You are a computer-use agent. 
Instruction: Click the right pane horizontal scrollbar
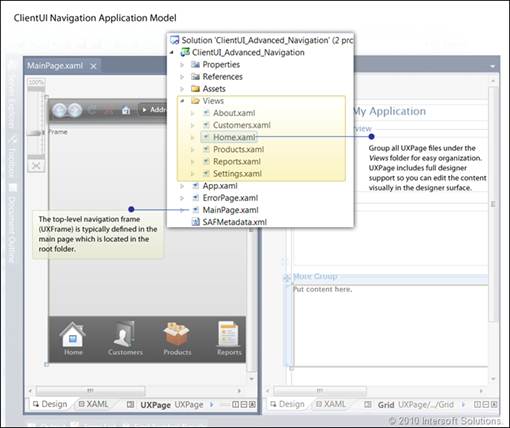320,390
